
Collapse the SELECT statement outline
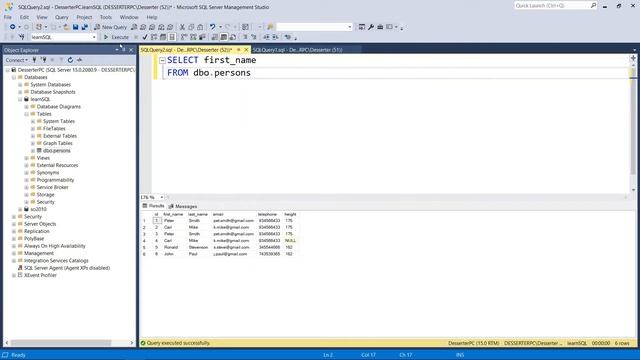(162, 60)
